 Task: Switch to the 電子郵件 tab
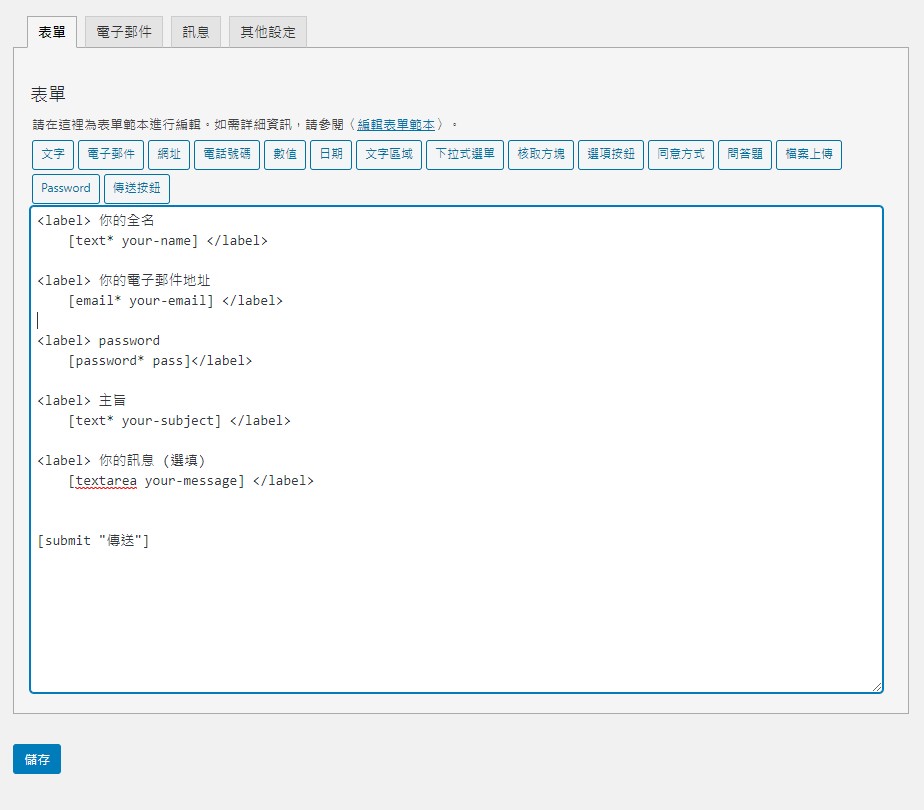pyautogui.click(x=124, y=32)
